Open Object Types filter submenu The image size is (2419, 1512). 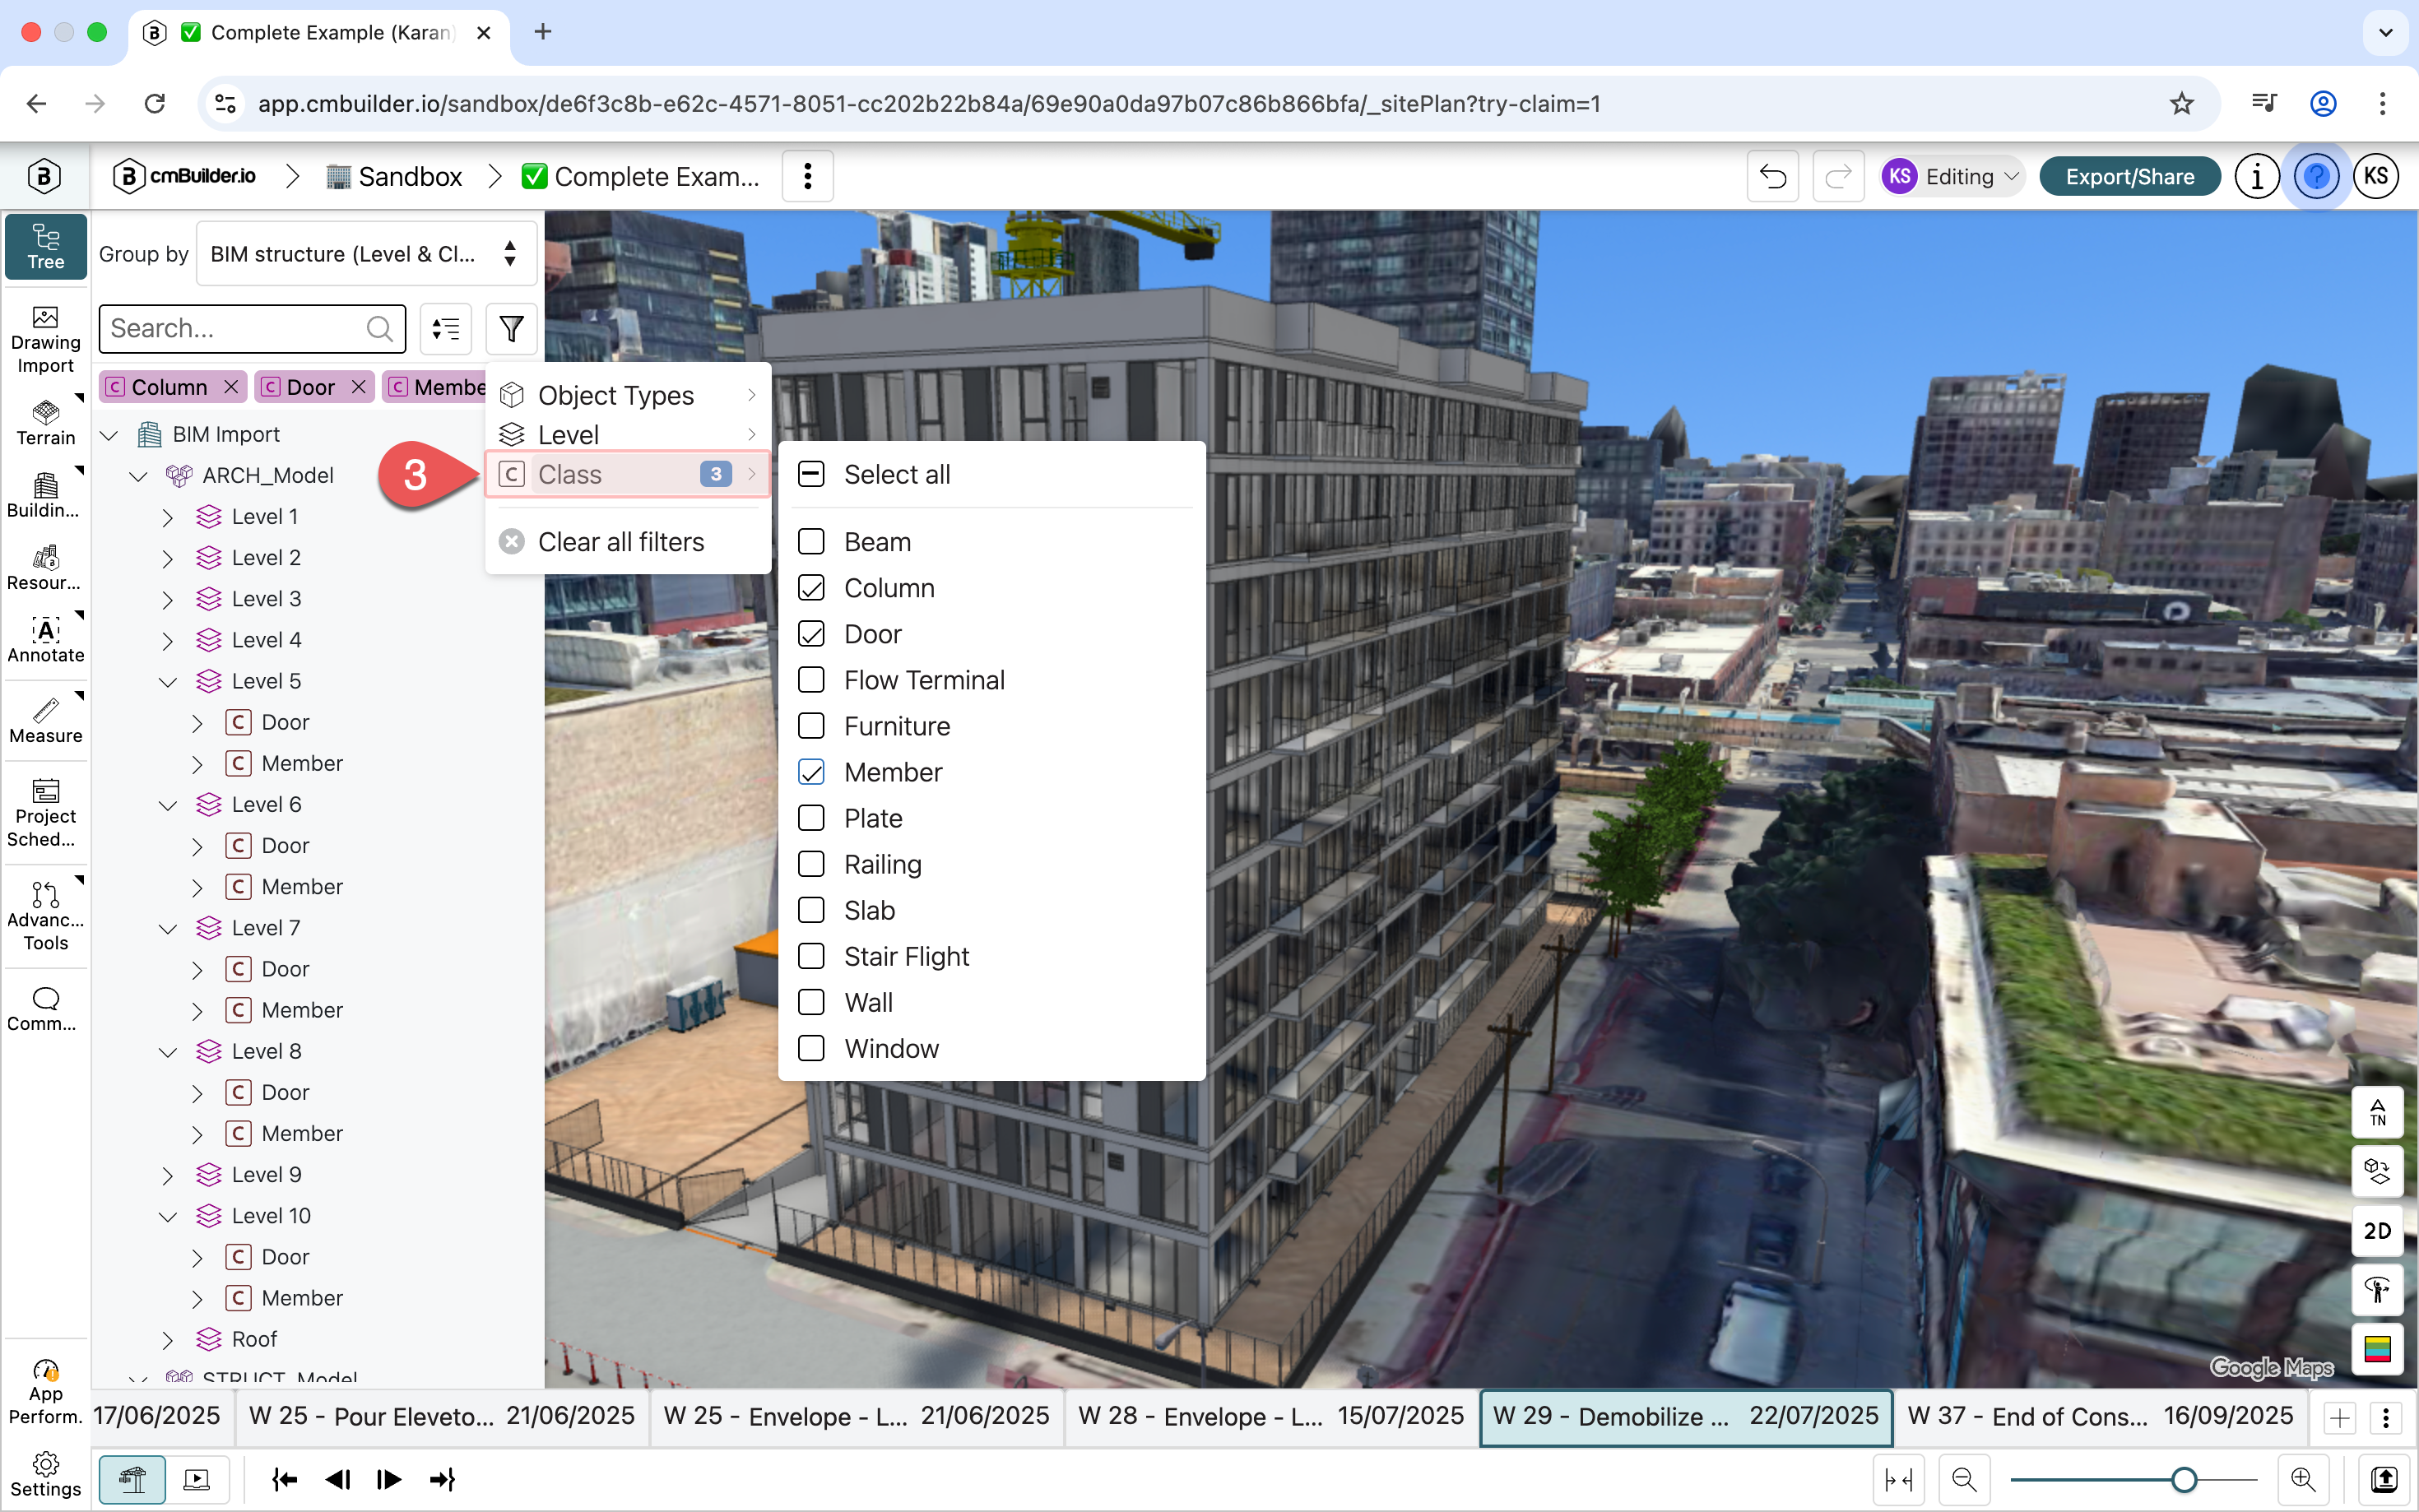coord(628,395)
